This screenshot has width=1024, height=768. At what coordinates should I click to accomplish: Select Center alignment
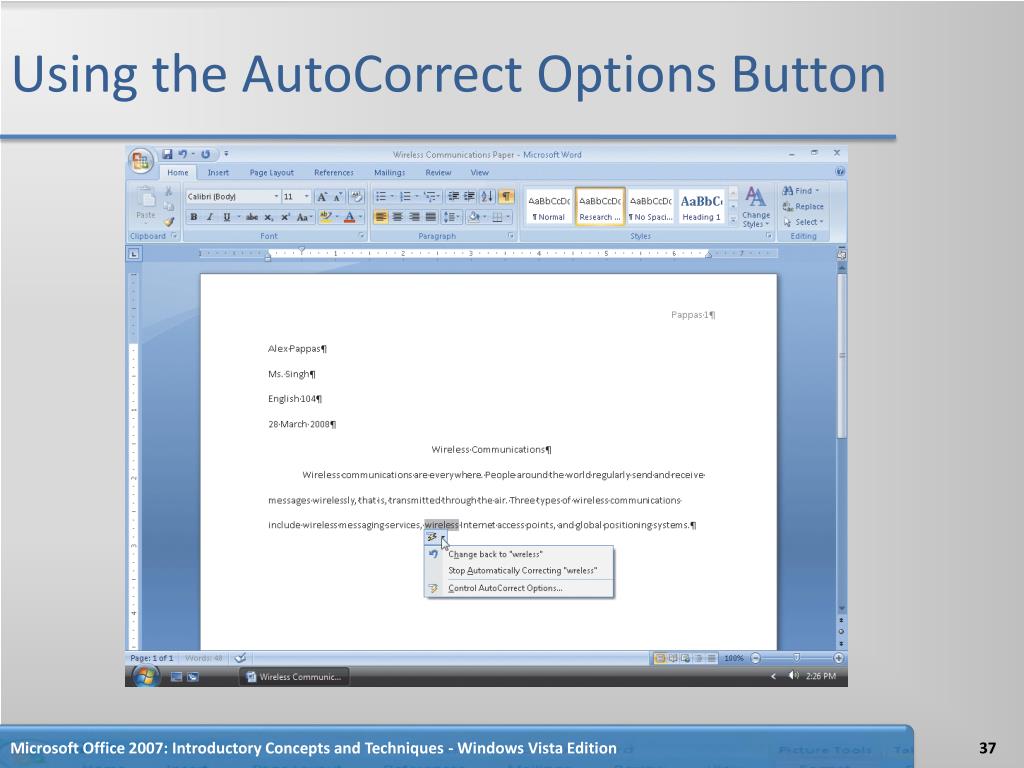pos(397,217)
